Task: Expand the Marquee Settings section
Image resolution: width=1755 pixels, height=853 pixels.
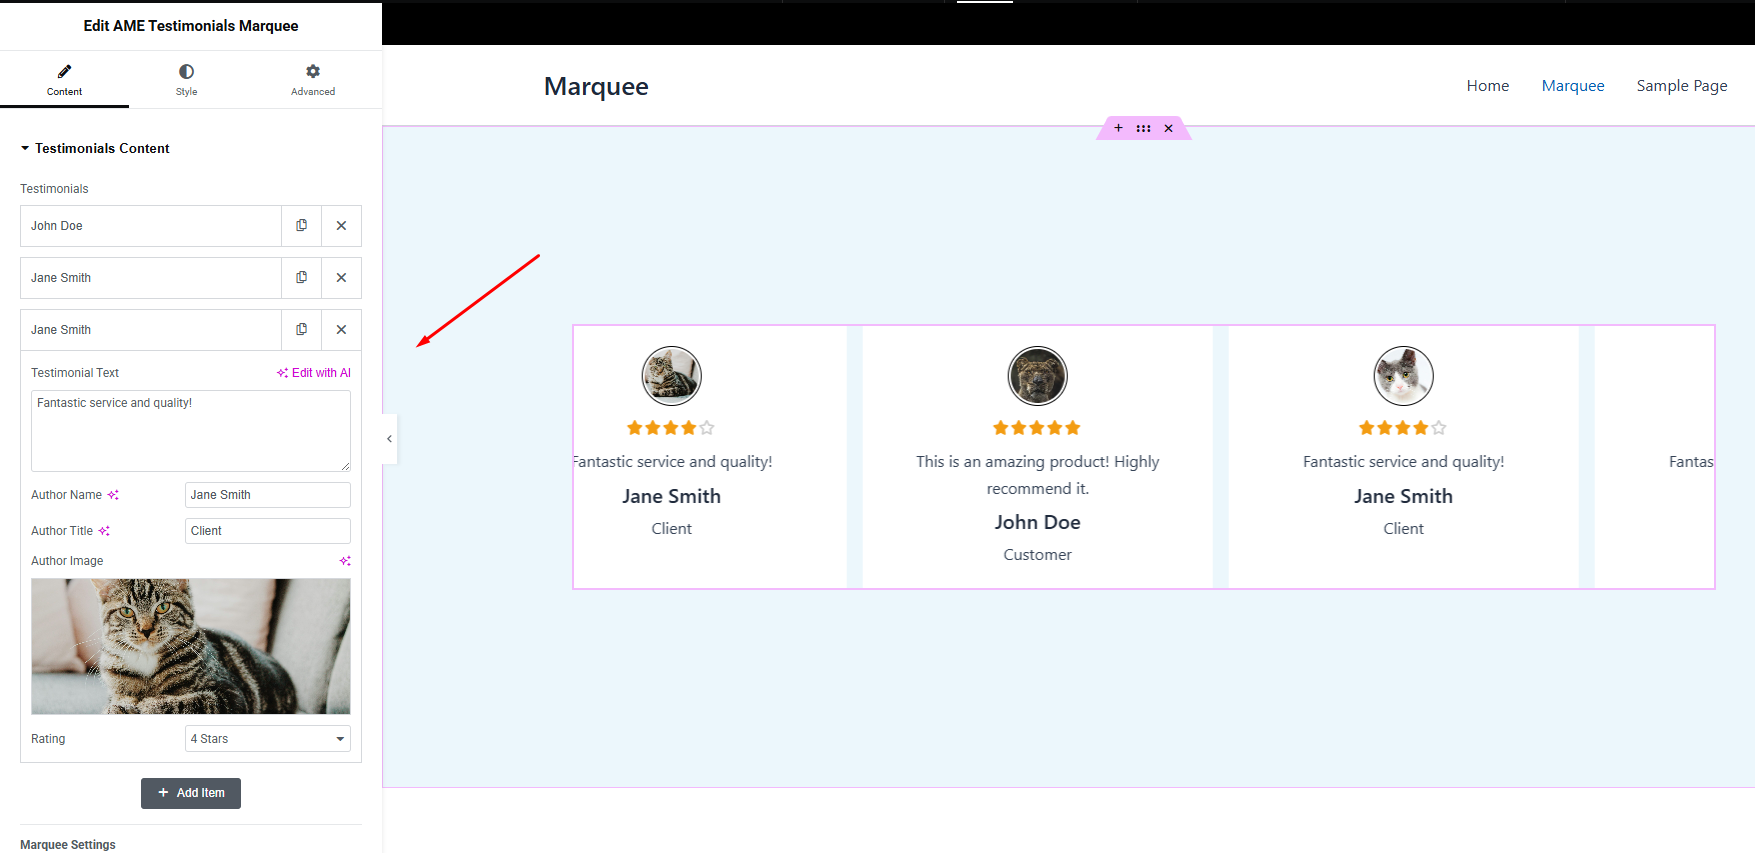Action: click(x=68, y=845)
